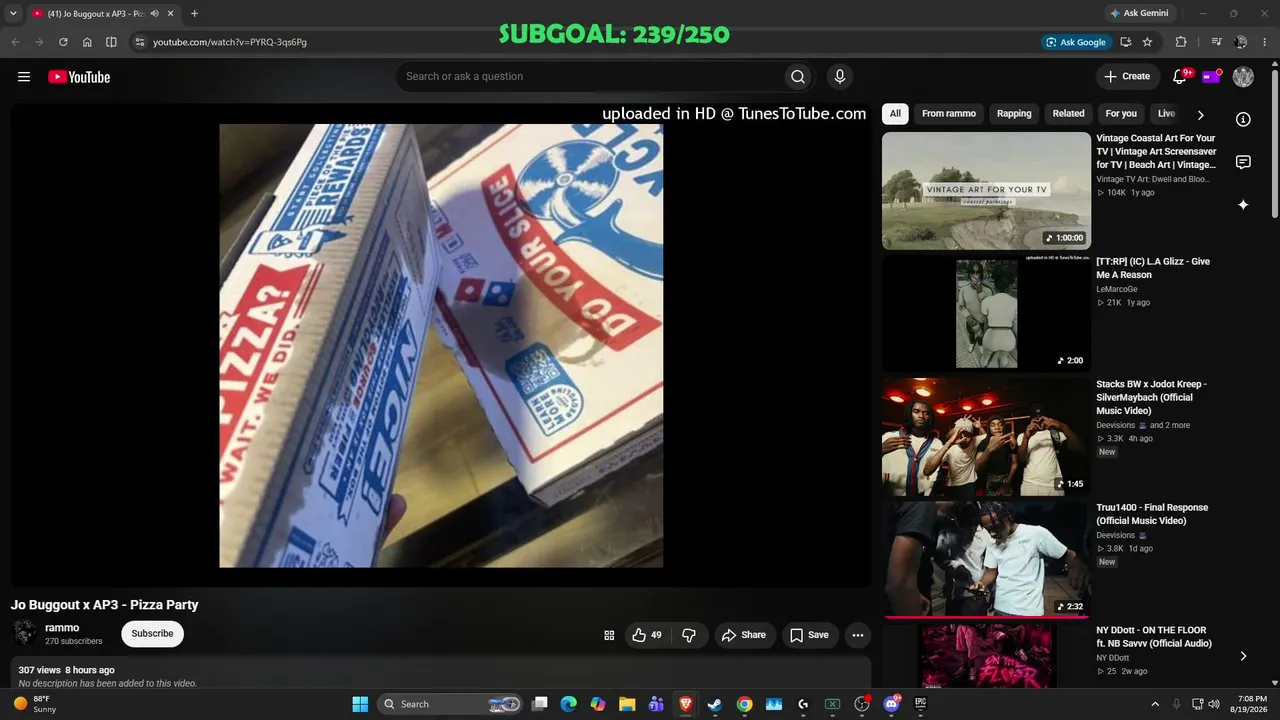Open NY DDott ON THE FLOOR title
Screen dimensions: 1280x720
coord(1154,637)
